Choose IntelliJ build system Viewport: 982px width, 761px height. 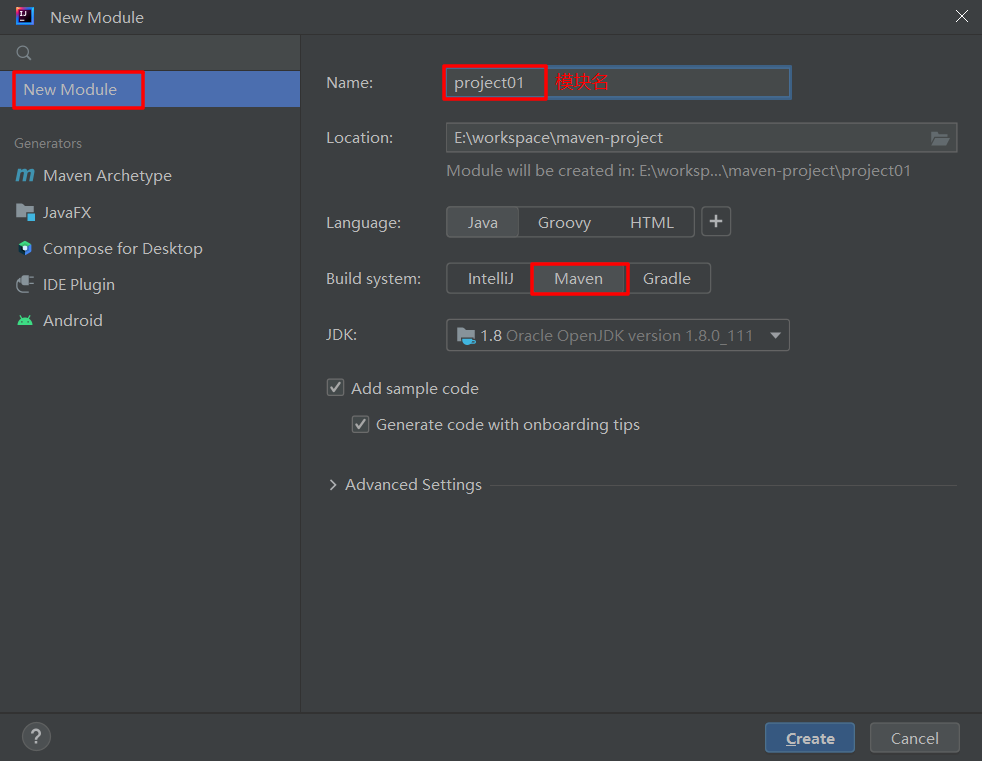click(490, 279)
